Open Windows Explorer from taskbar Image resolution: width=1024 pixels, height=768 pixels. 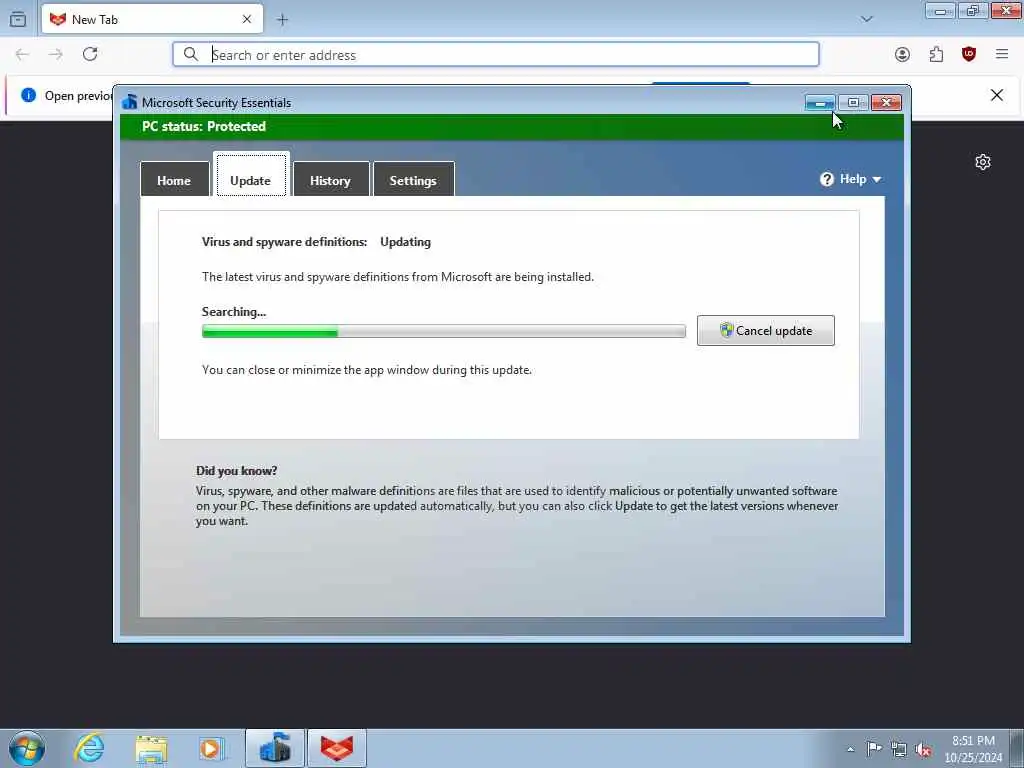point(151,748)
